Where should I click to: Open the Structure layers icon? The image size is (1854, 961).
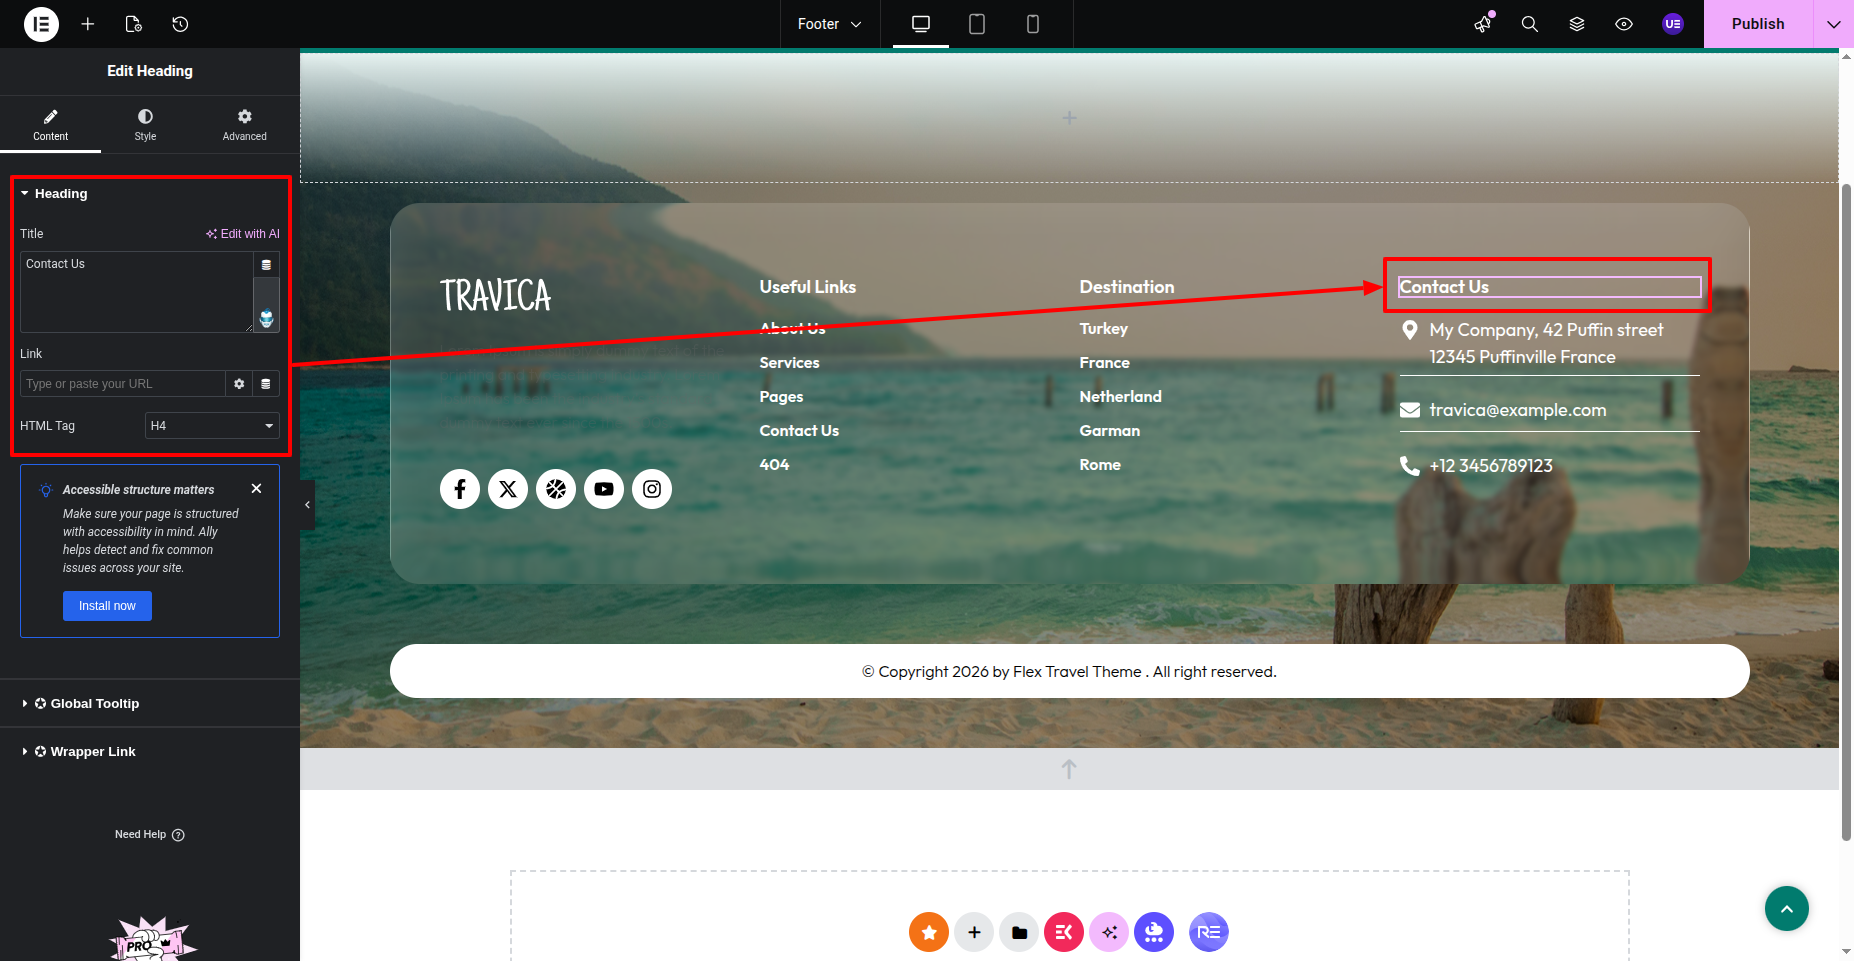(x=1577, y=24)
